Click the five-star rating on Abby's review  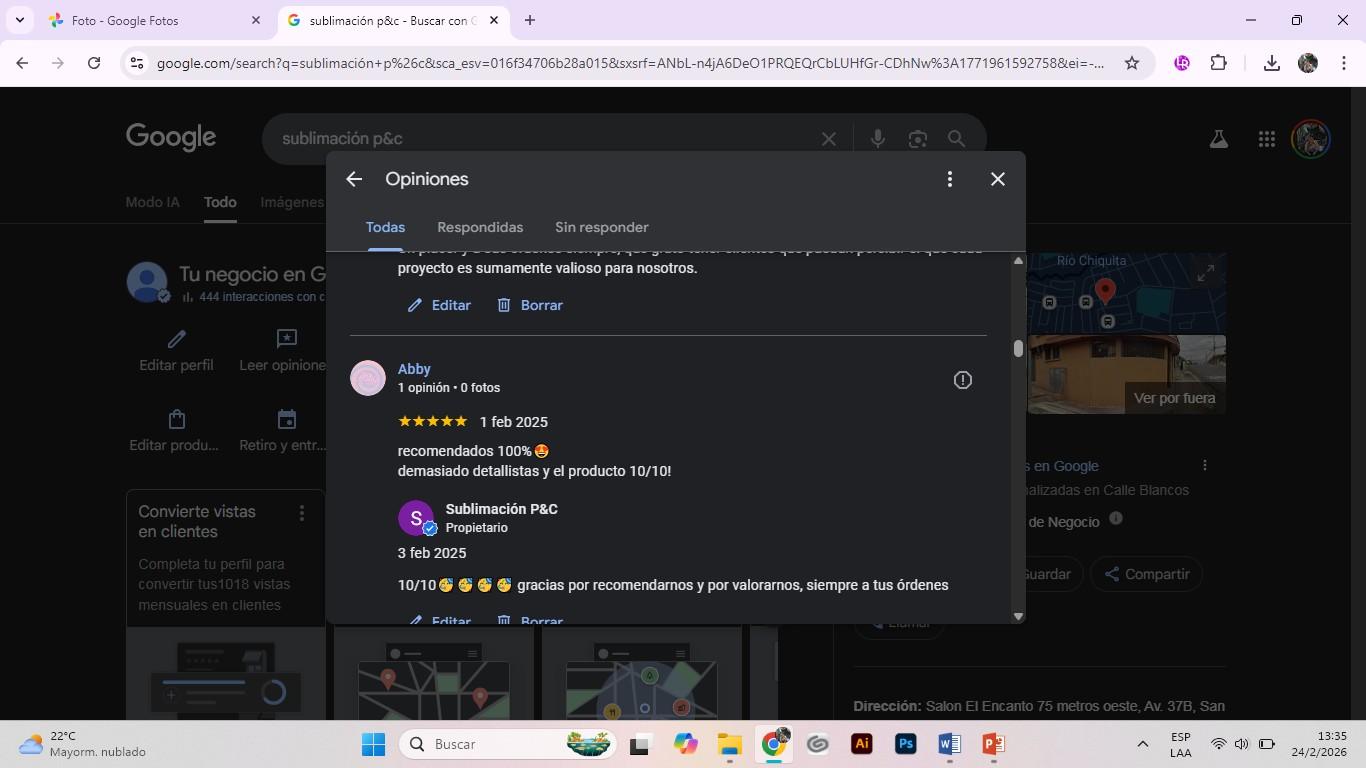click(432, 421)
